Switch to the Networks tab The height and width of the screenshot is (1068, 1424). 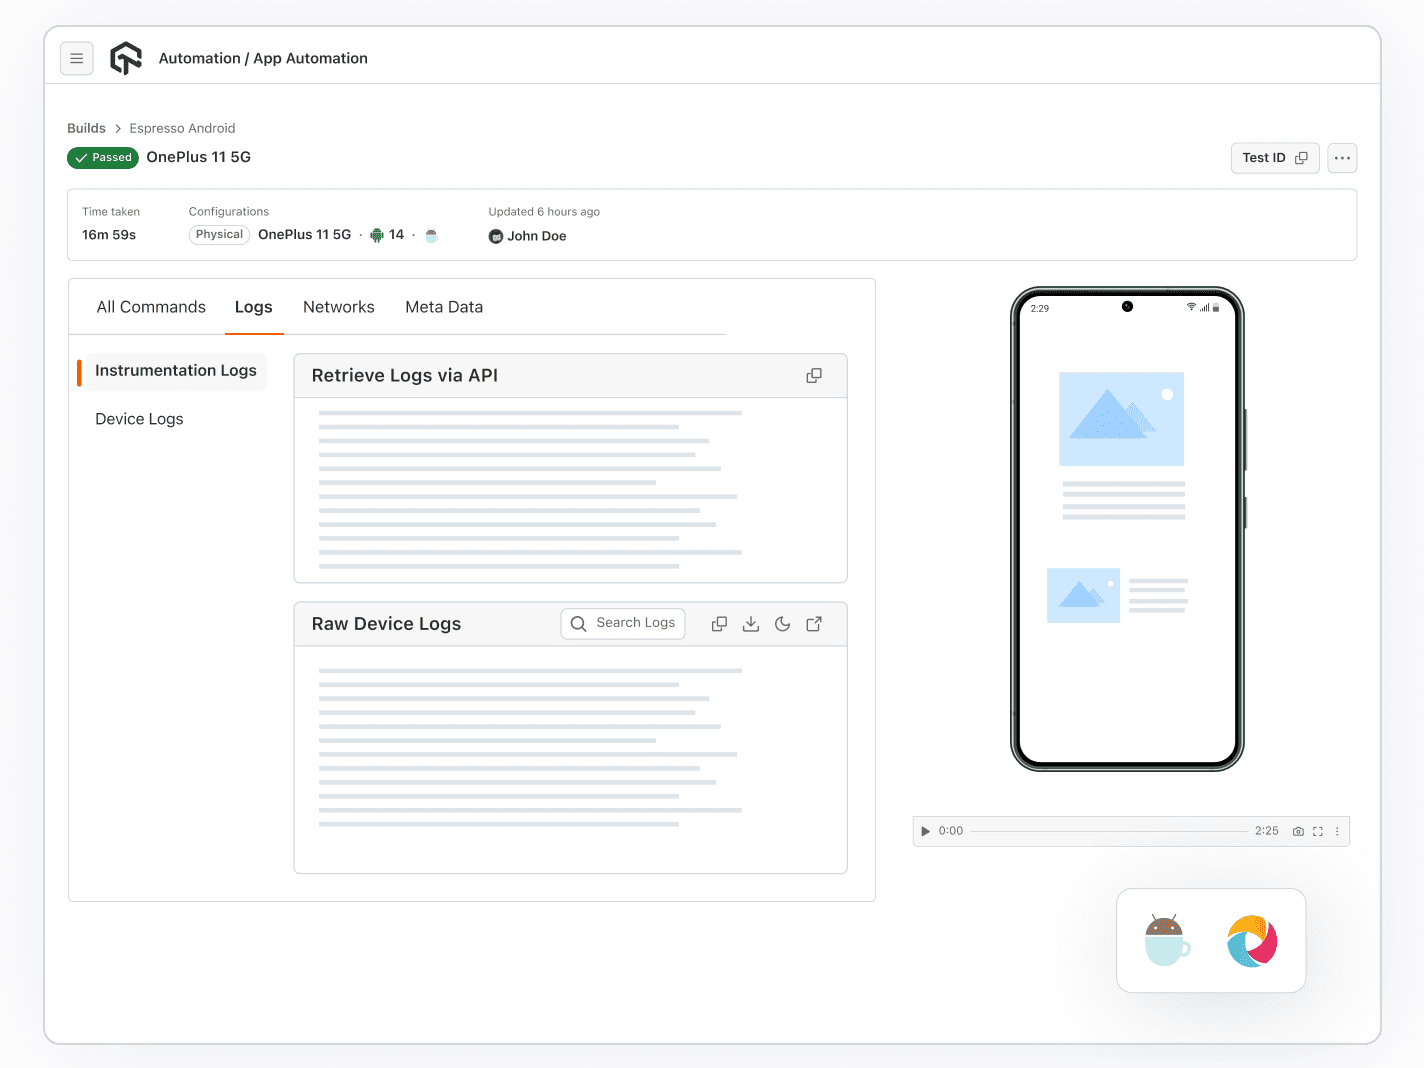point(339,307)
